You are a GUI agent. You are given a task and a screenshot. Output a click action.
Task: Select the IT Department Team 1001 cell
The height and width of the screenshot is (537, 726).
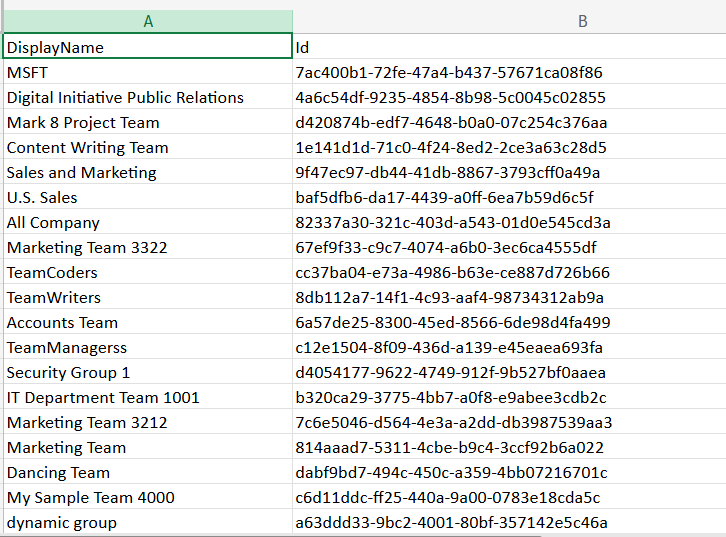[148, 397]
